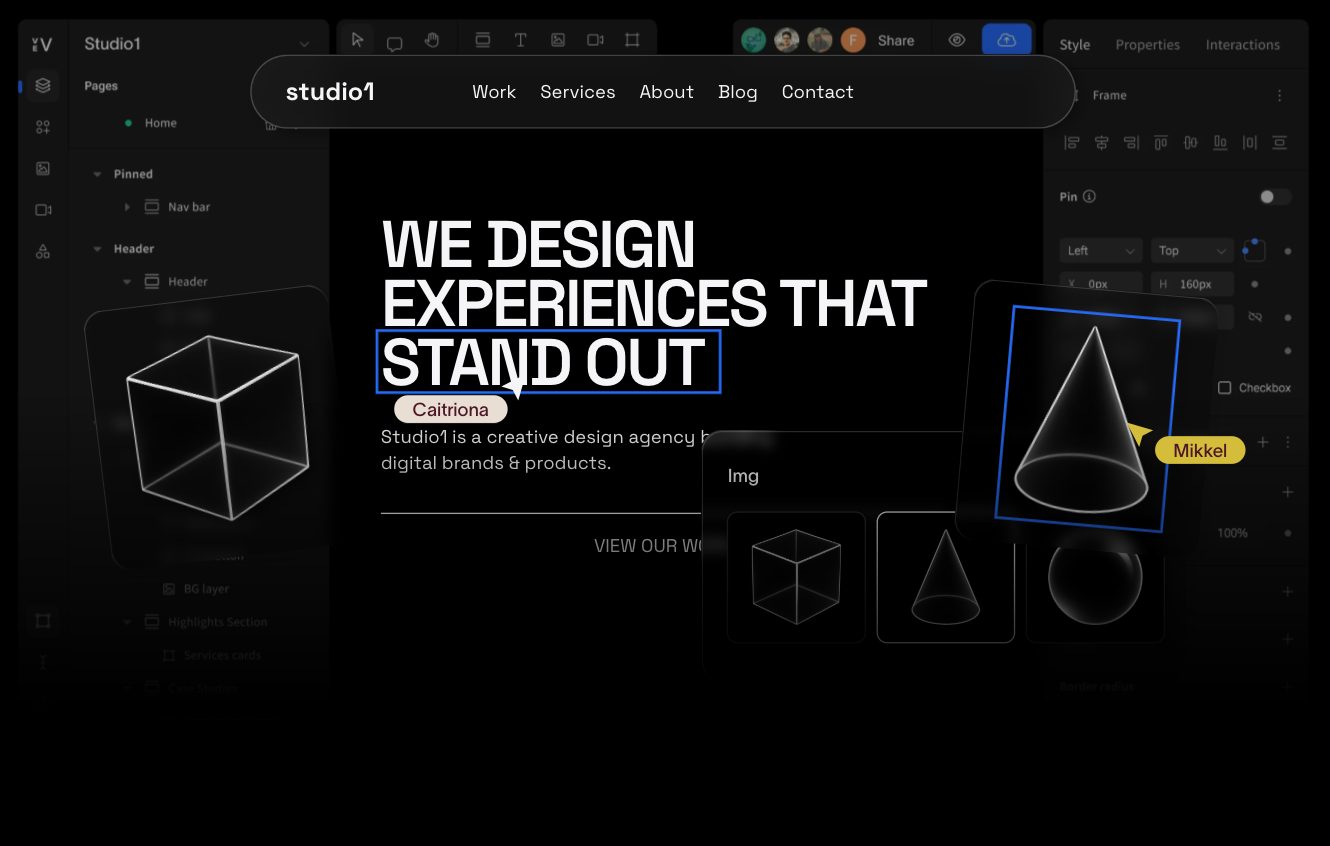Click the VIEW OUR WORK link

click(x=650, y=546)
